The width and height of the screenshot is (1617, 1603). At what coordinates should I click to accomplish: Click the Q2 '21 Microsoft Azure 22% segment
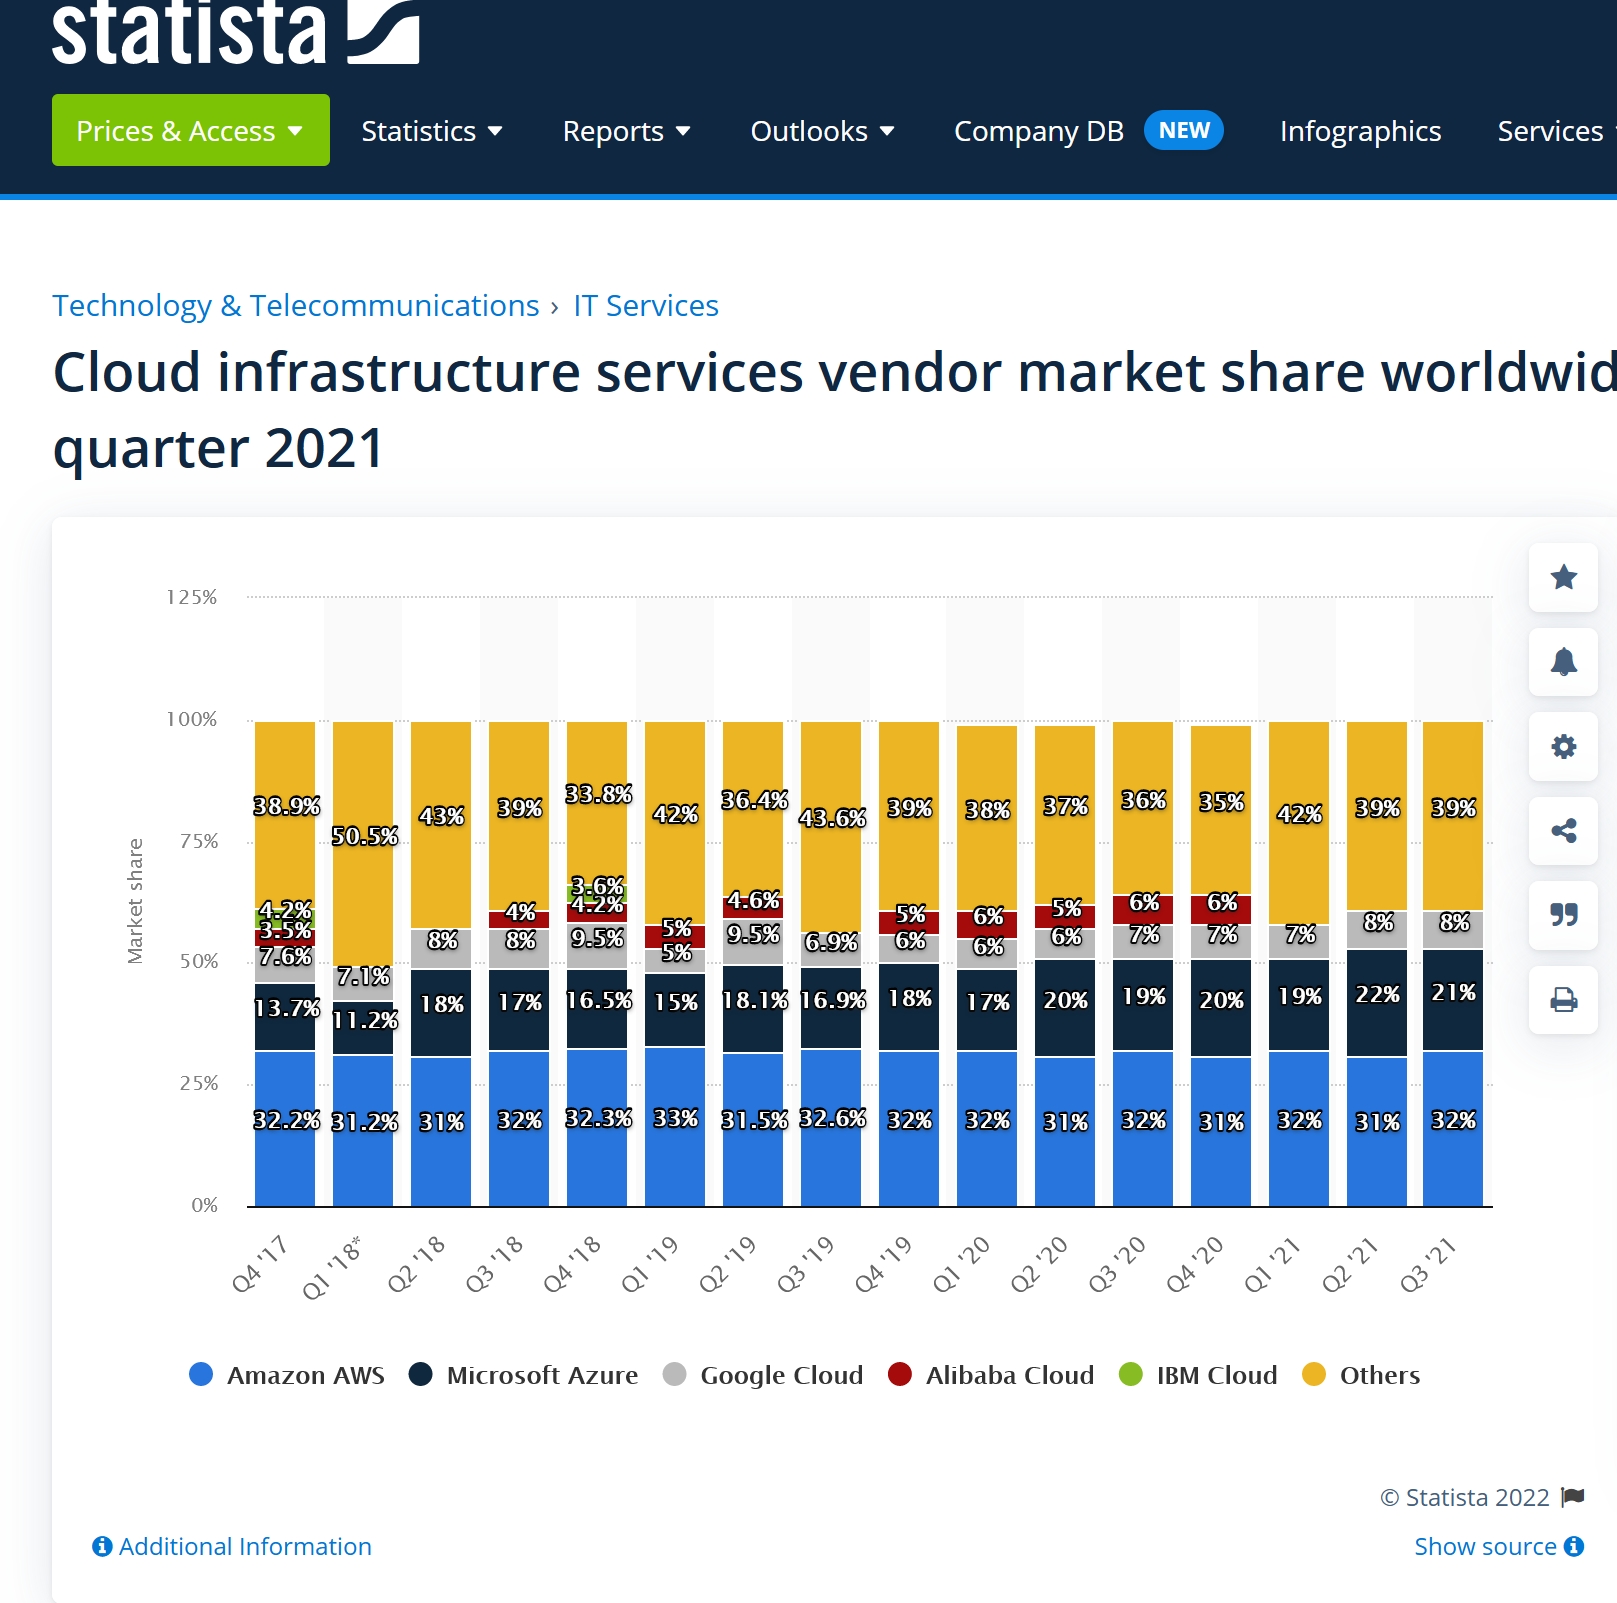(x=1377, y=1003)
